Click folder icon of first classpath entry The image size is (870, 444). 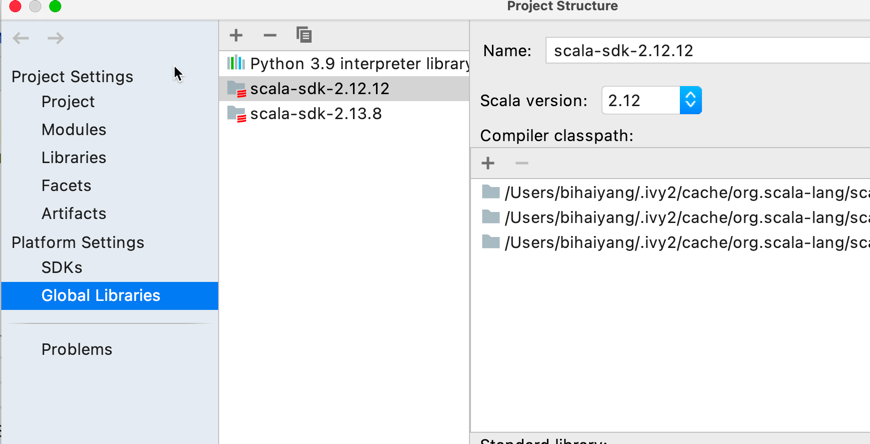490,192
